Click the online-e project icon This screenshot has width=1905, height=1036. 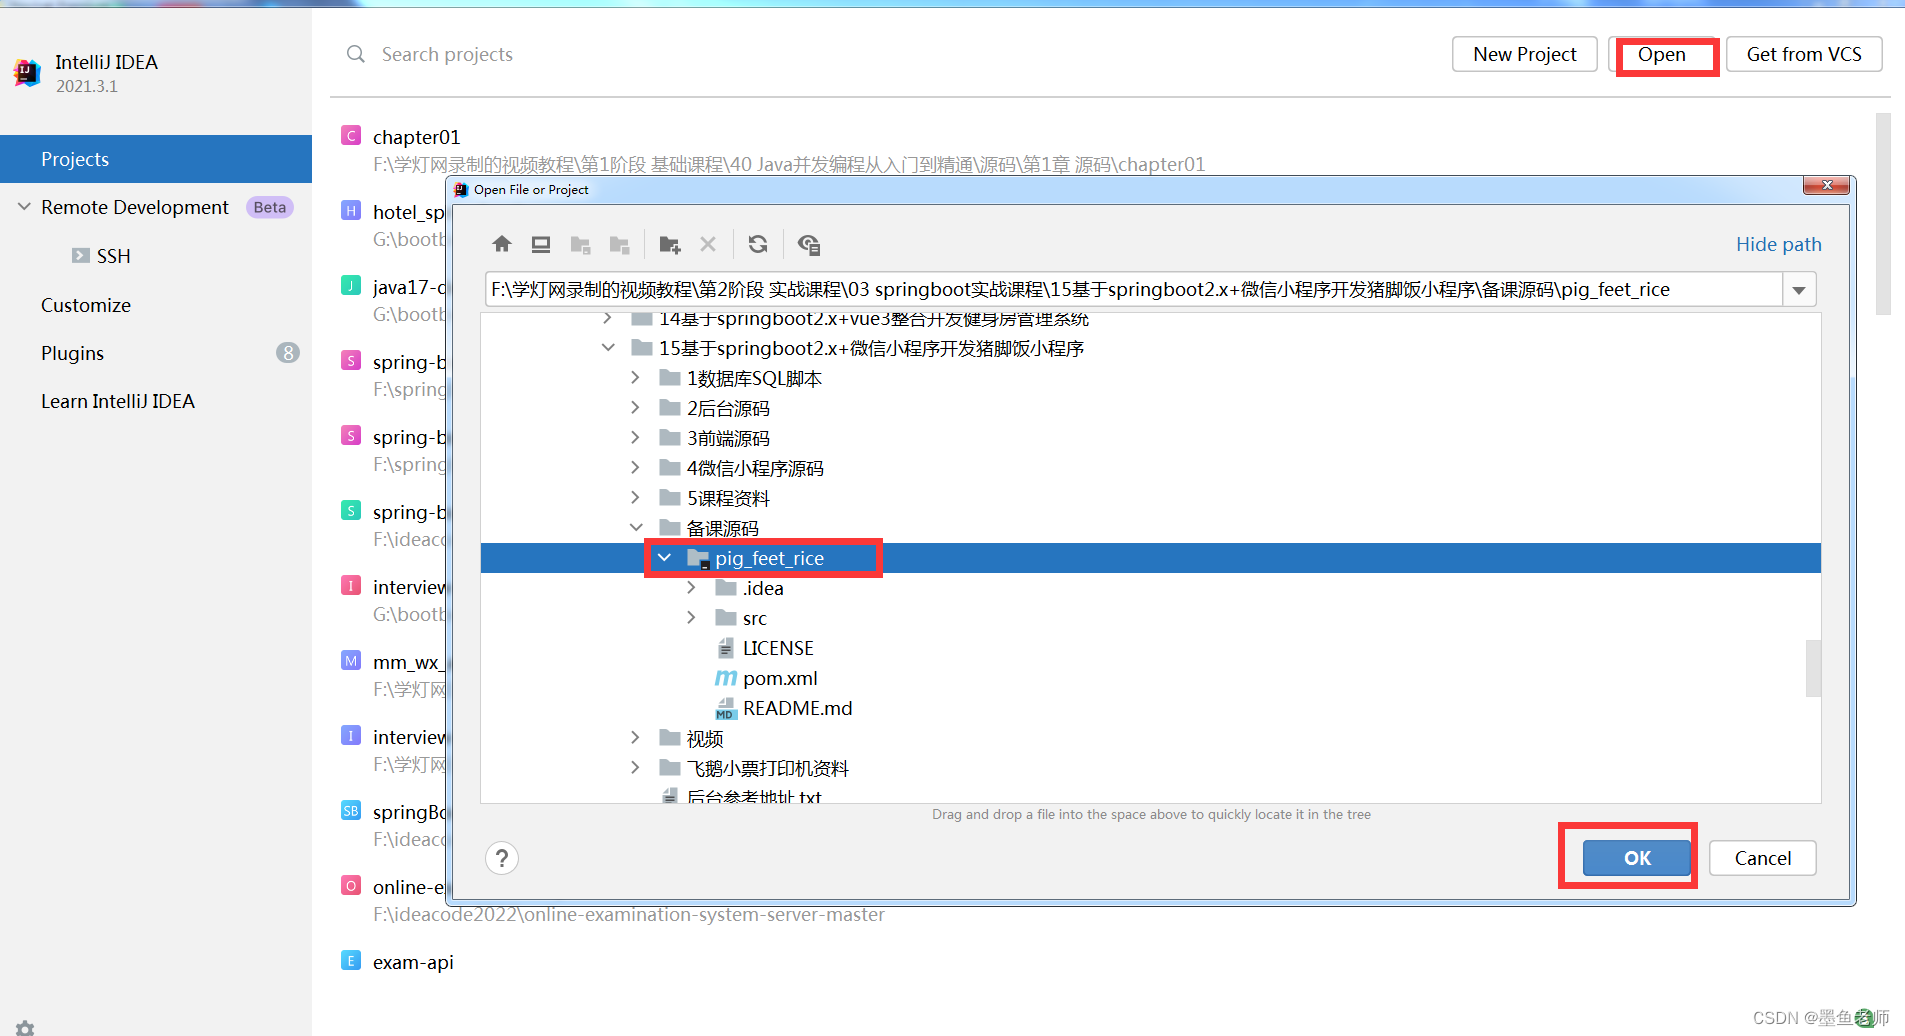tap(351, 885)
